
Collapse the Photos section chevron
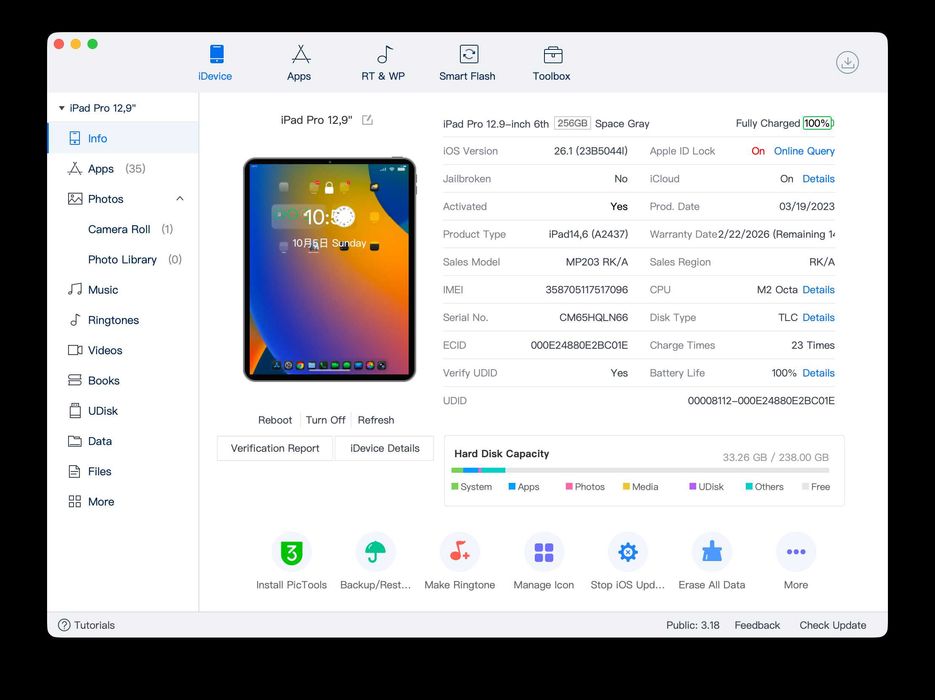pyautogui.click(x=180, y=199)
